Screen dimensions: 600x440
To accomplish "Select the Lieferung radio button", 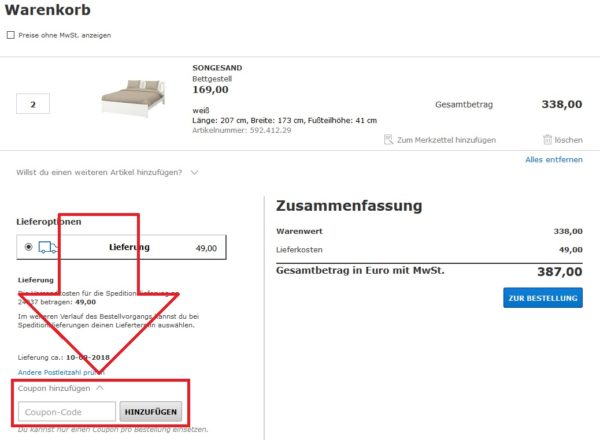I will click(x=27, y=247).
